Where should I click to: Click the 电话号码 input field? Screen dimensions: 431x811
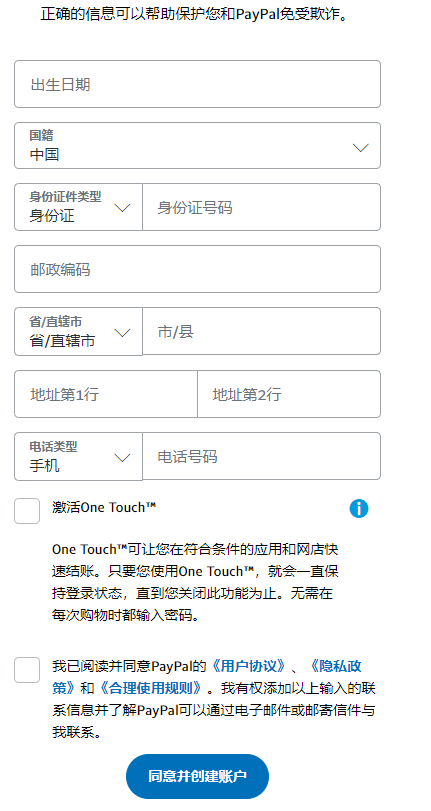(x=262, y=456)
